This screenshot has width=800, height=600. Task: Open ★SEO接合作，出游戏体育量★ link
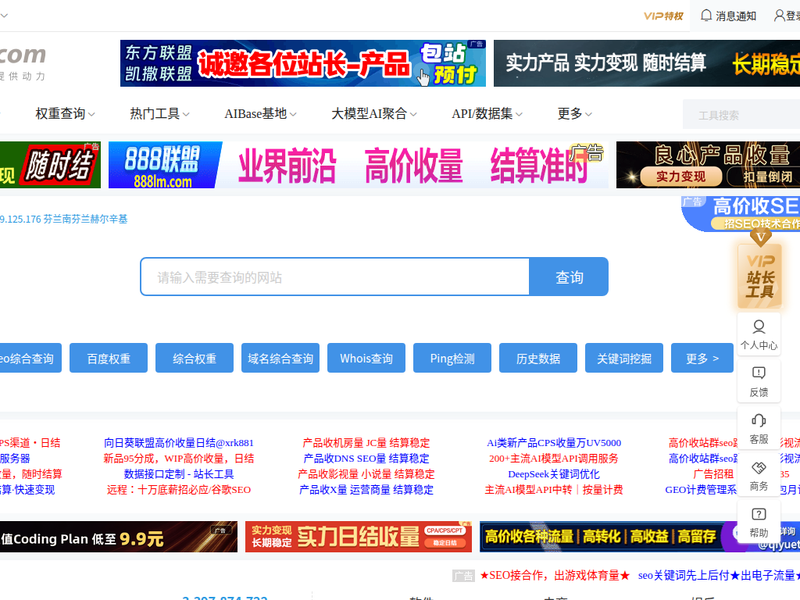coord(555,576)
